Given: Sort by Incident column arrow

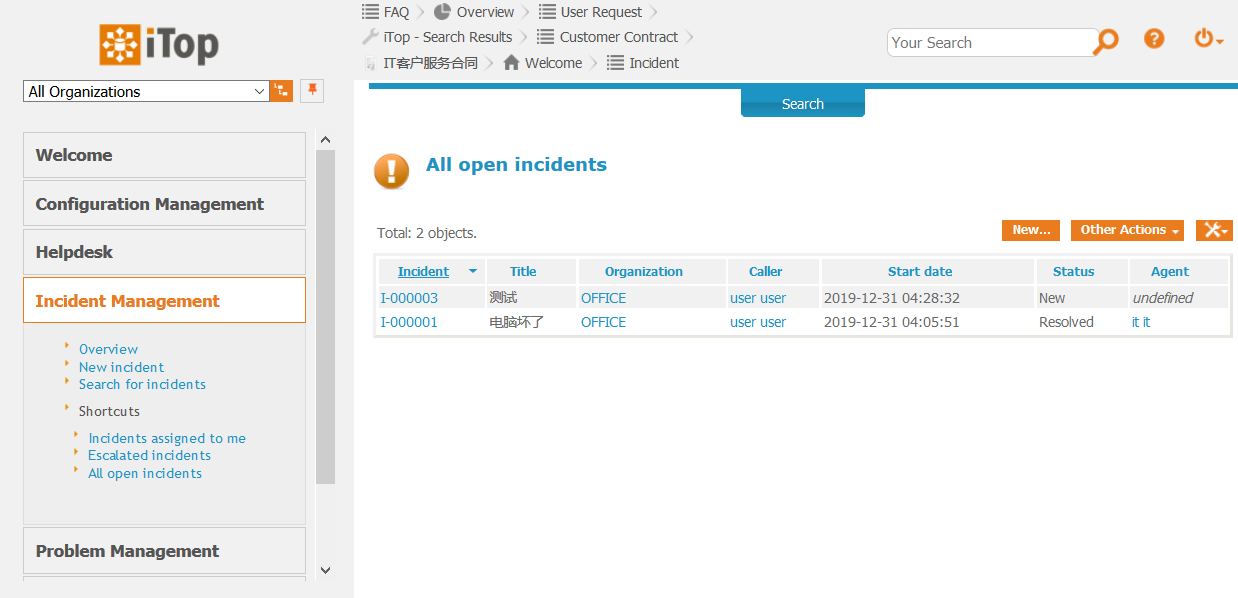Looking at the screenshot, I should [x=472, y=271].
